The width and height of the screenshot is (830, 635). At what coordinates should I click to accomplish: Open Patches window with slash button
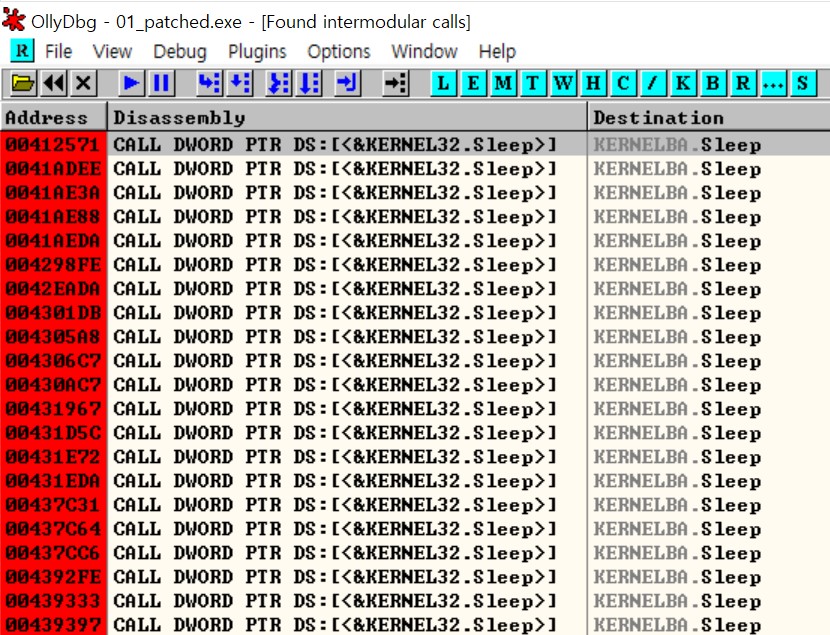point(653,84)
